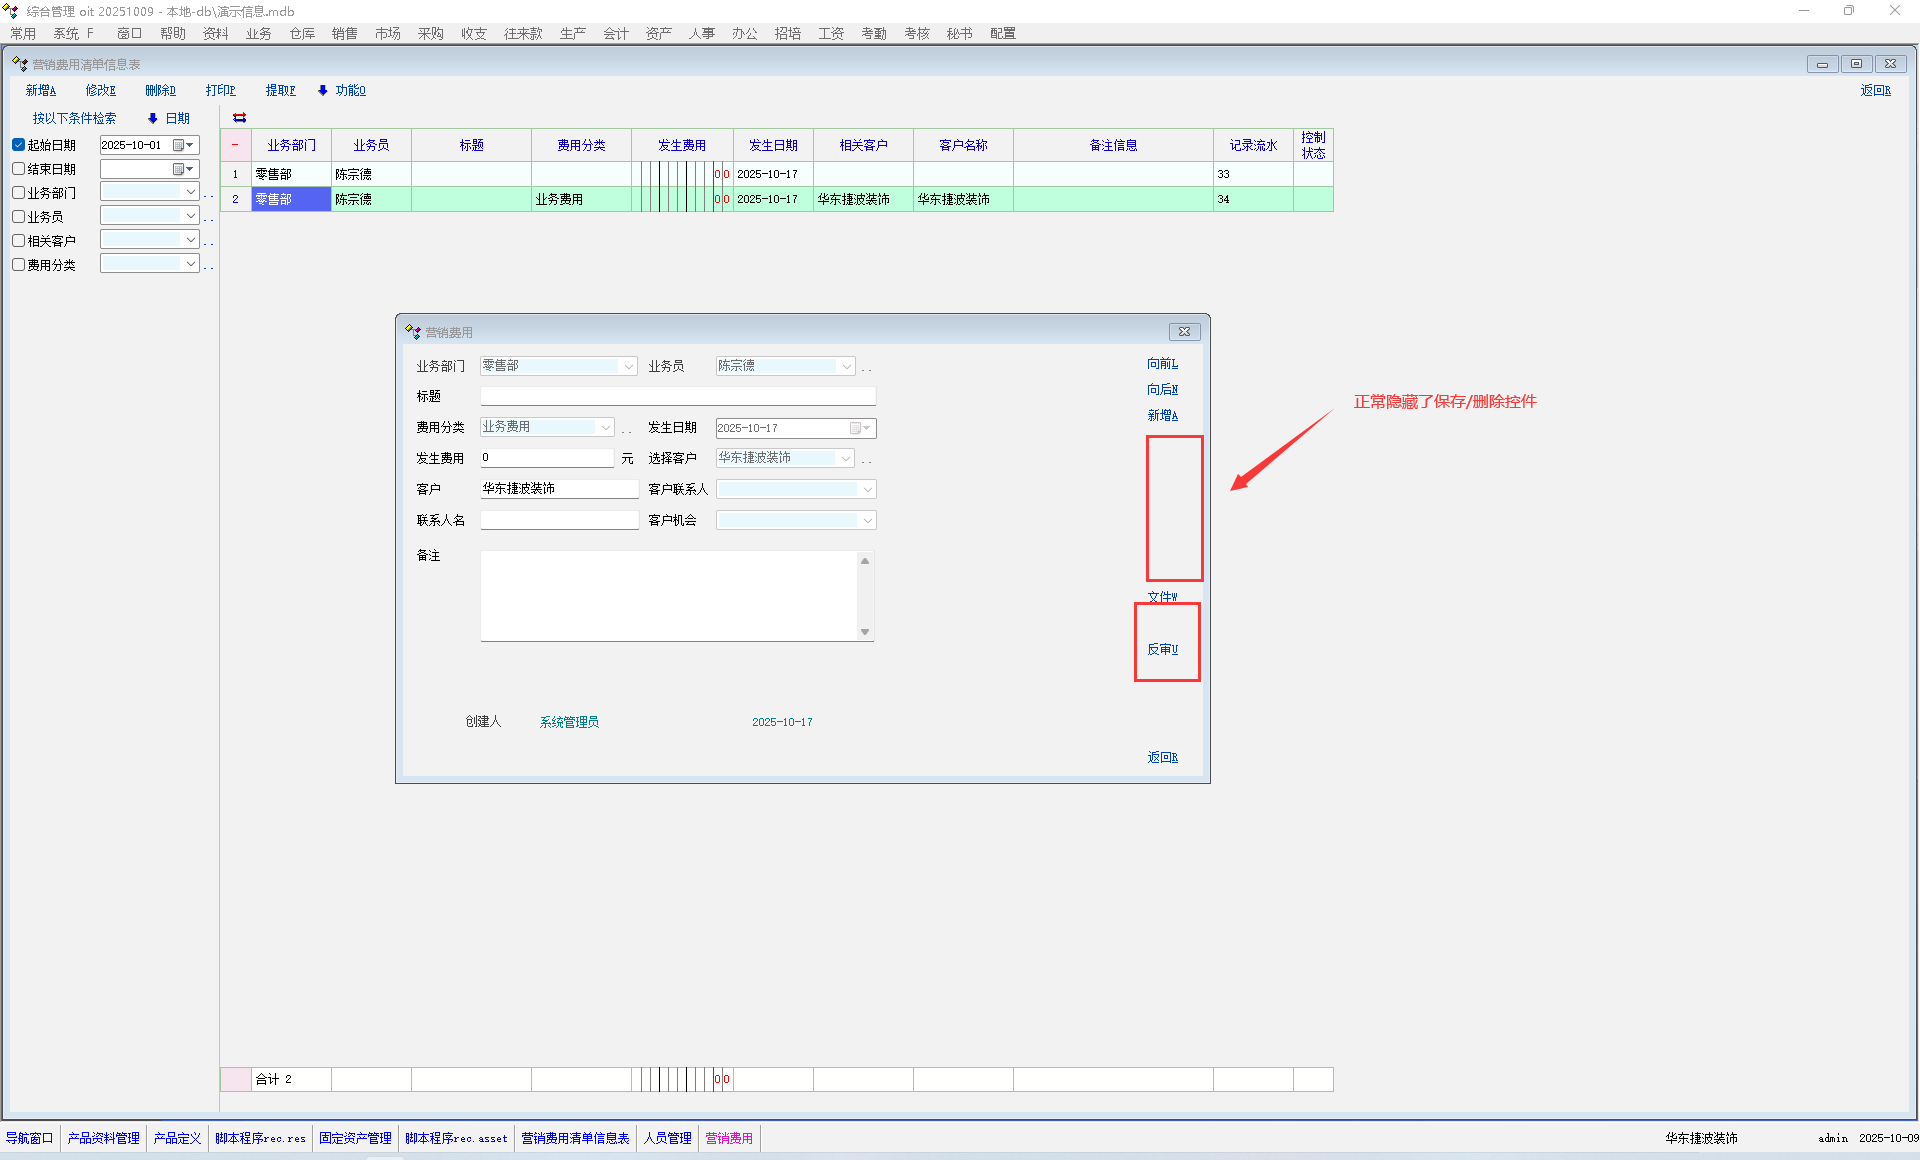Tick the 费用分类 filter checkbox
The image size is (1920, 1160).
(19, 265)
